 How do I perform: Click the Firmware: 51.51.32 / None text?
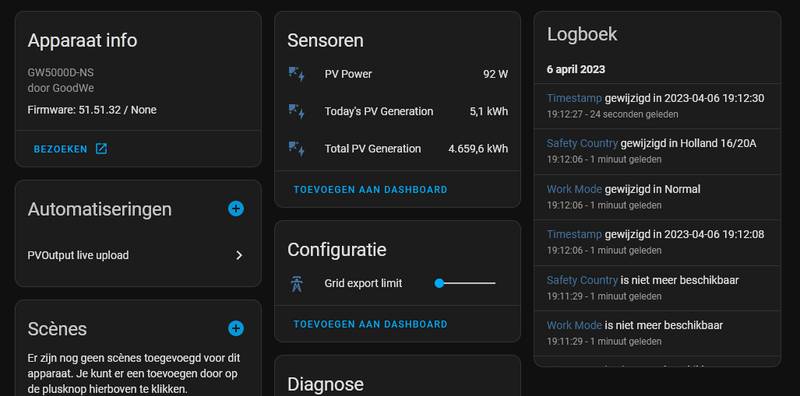click(x=92, y=110)
